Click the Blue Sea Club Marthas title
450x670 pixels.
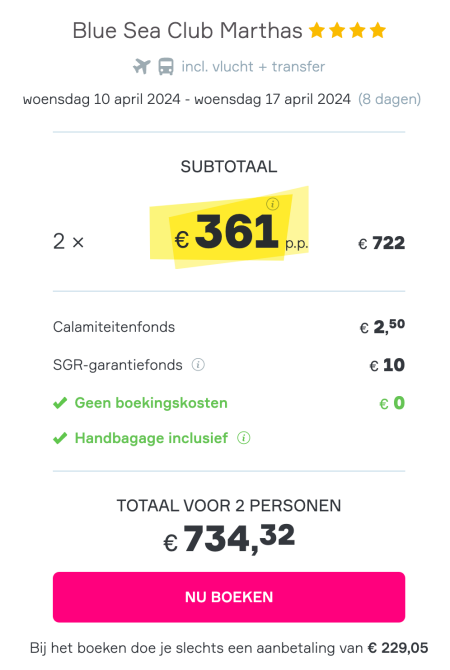[187, 31]
